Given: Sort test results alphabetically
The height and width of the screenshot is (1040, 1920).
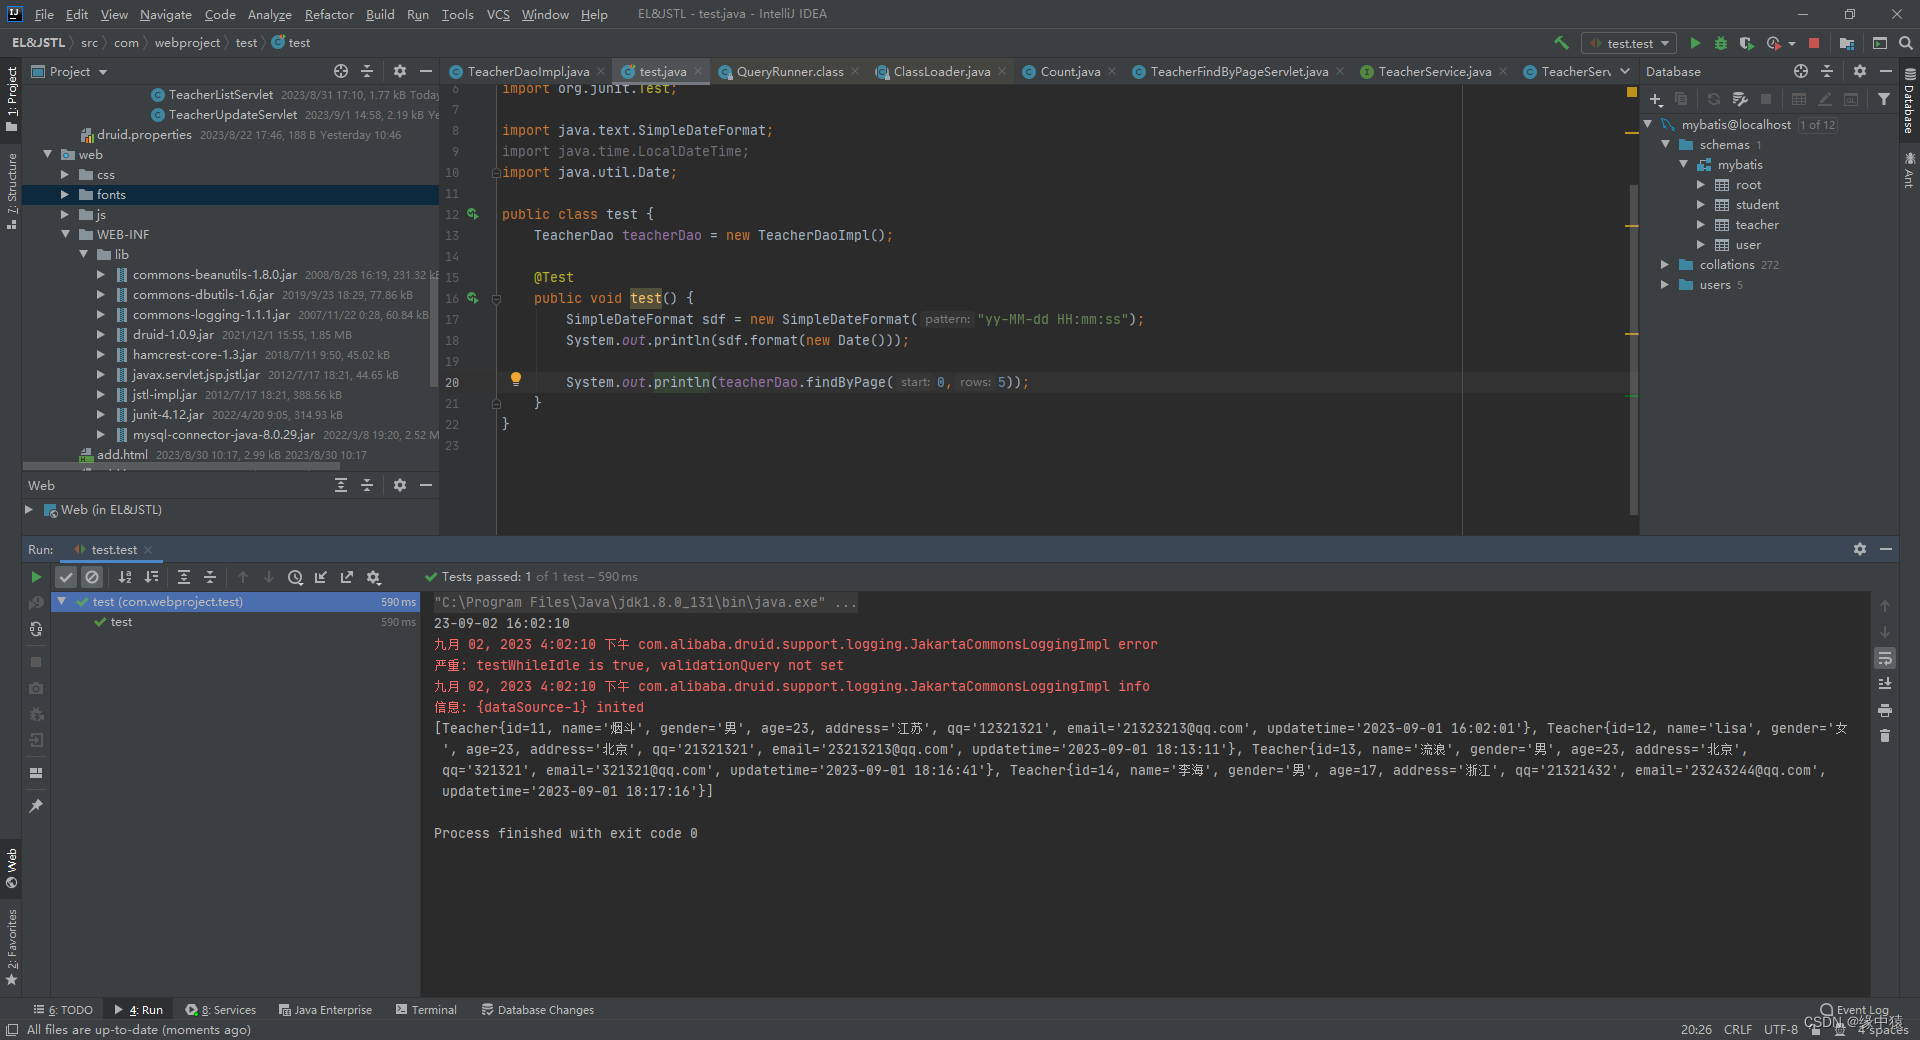Looking at the screenshot, I should tap(125, 577).
